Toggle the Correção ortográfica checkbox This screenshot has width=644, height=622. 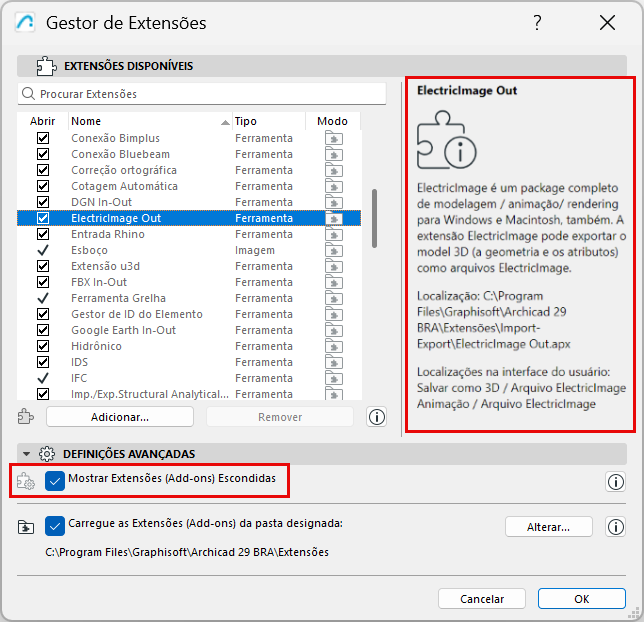click(43, 170)
